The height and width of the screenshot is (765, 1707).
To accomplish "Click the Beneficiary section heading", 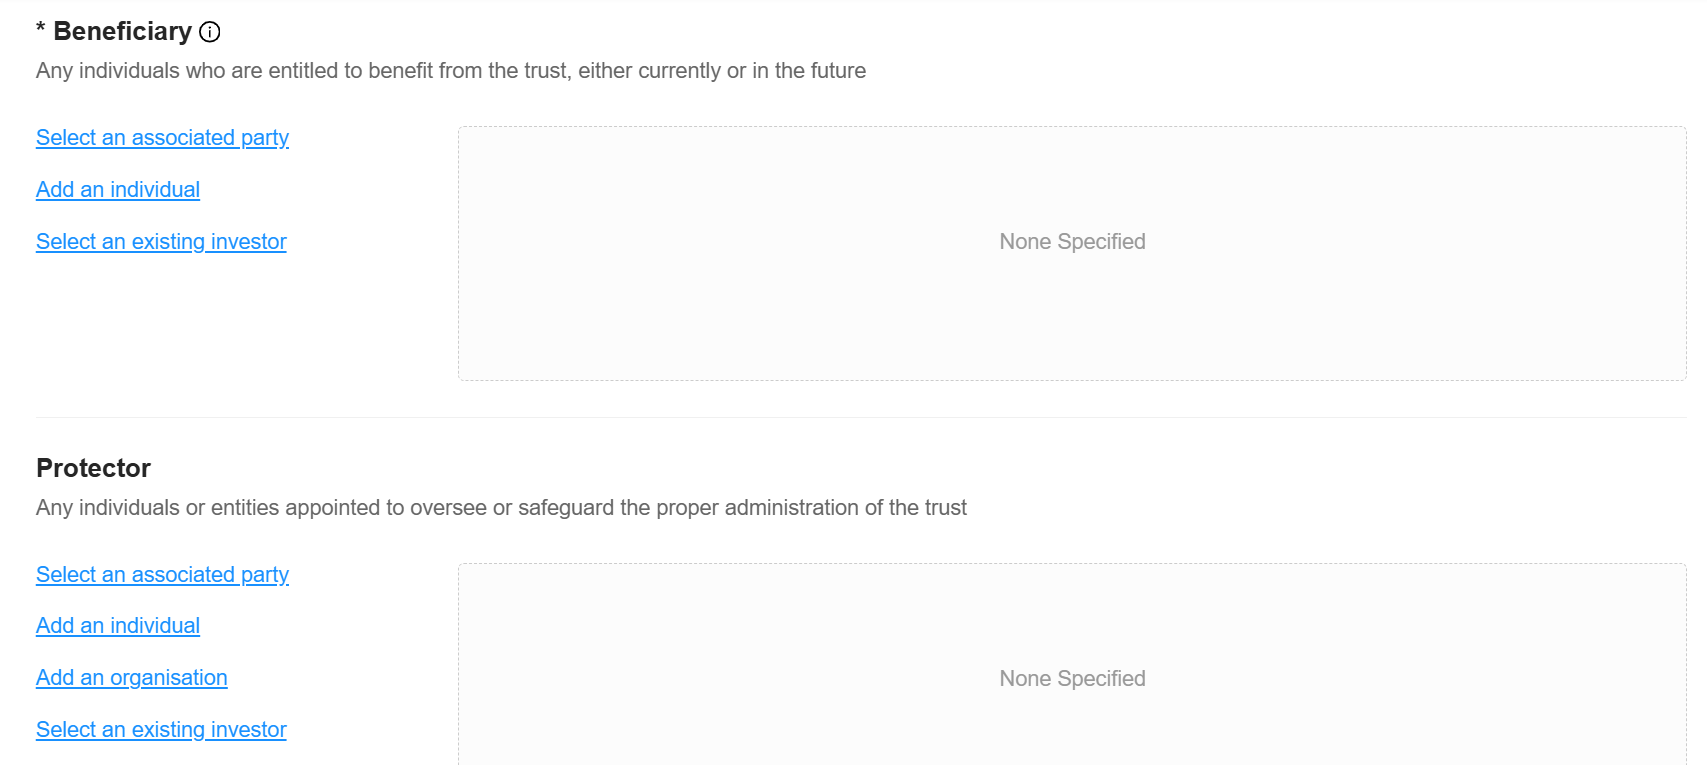I will click(x=122, y=32).
